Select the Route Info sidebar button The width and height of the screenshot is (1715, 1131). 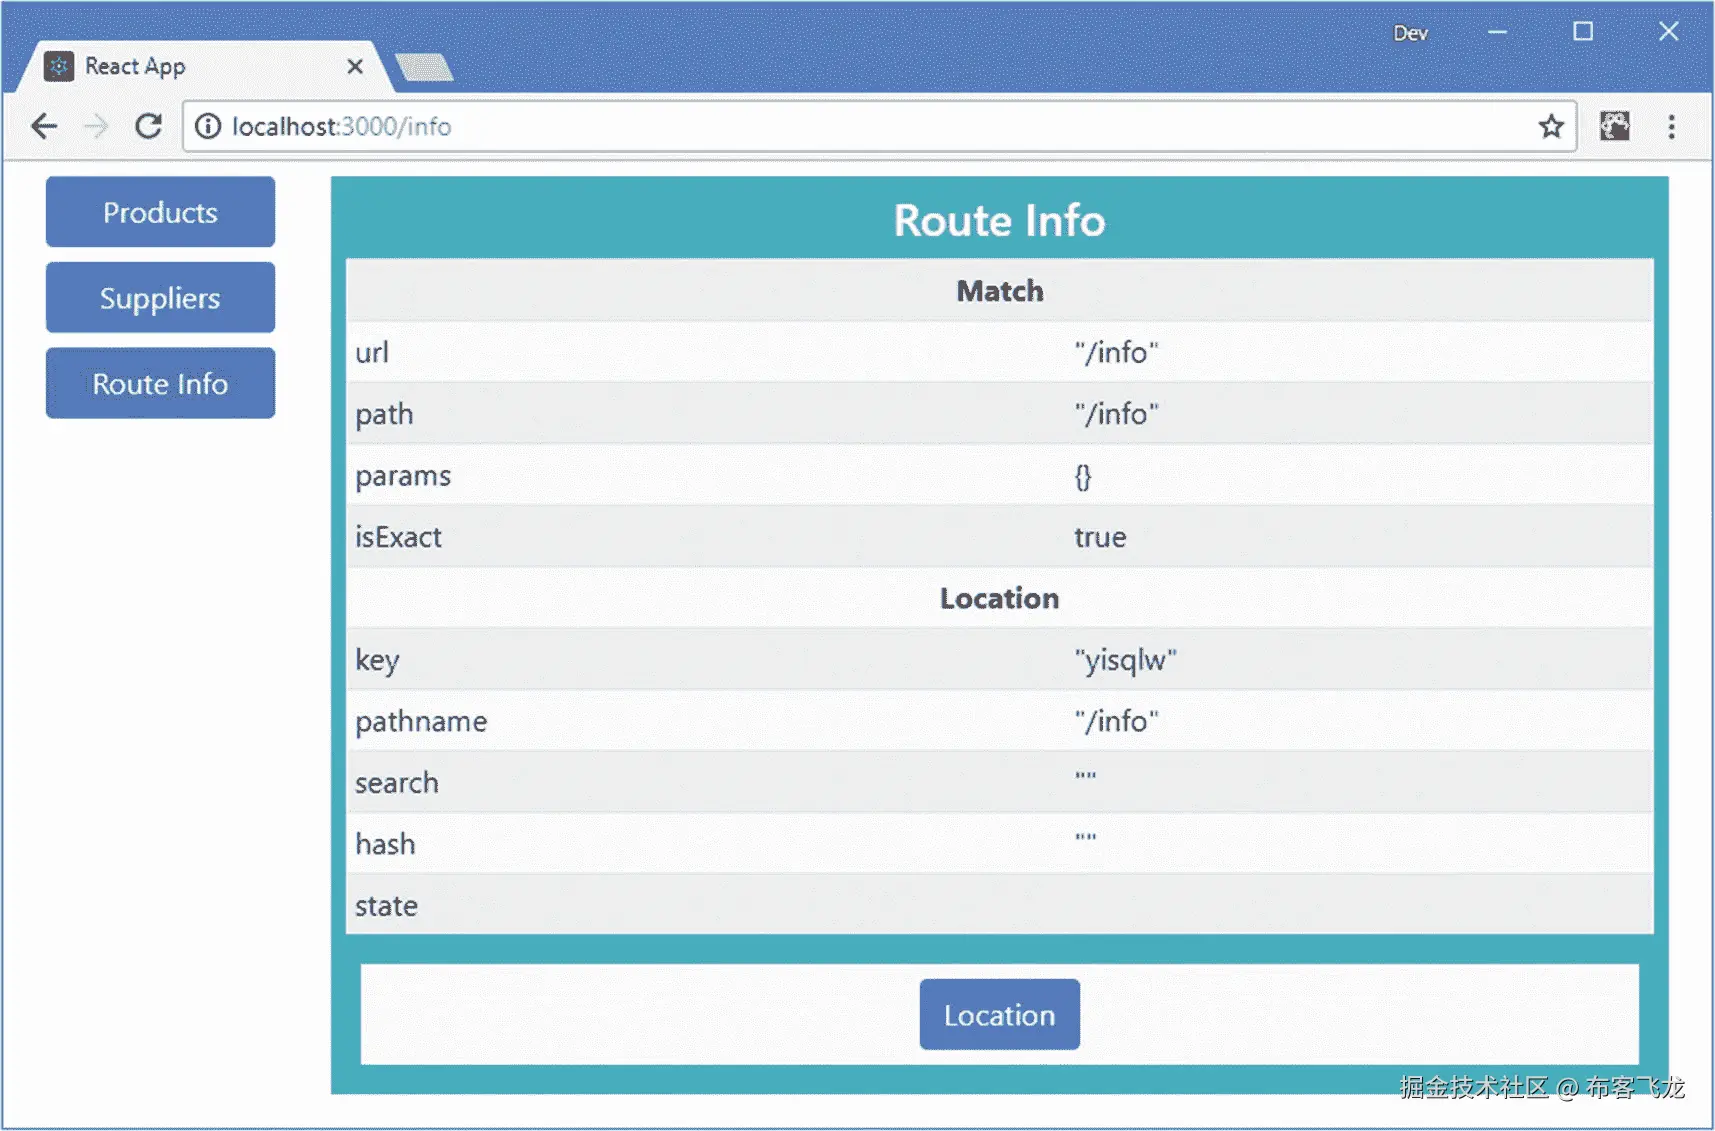click(160, 383)
